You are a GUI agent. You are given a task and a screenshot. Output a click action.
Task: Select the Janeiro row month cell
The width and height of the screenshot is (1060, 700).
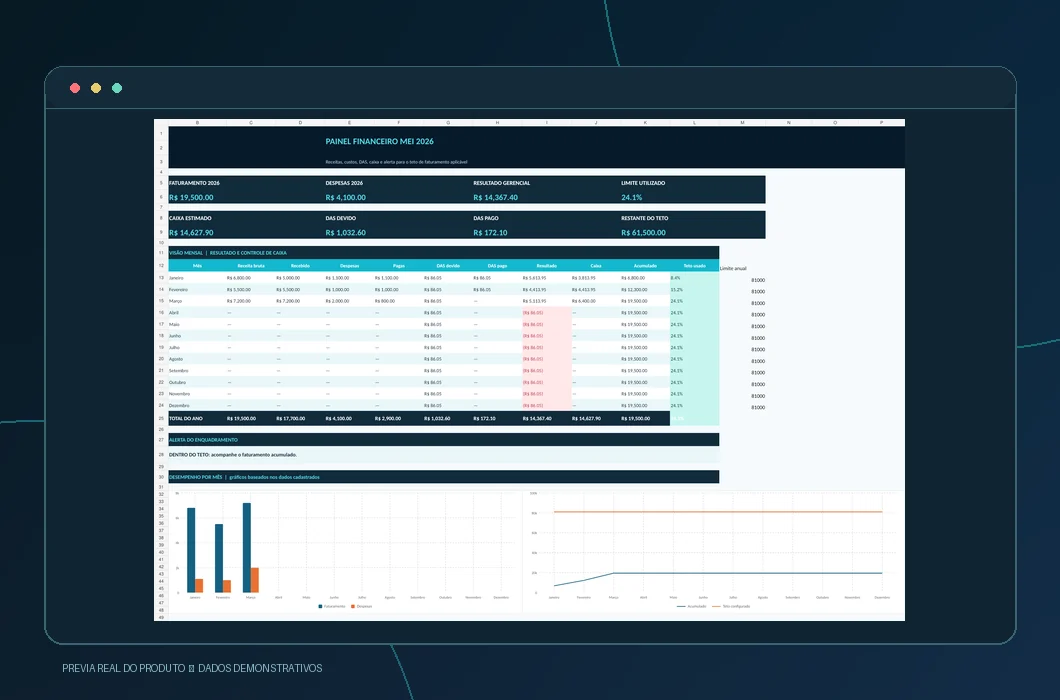point(176,278)
